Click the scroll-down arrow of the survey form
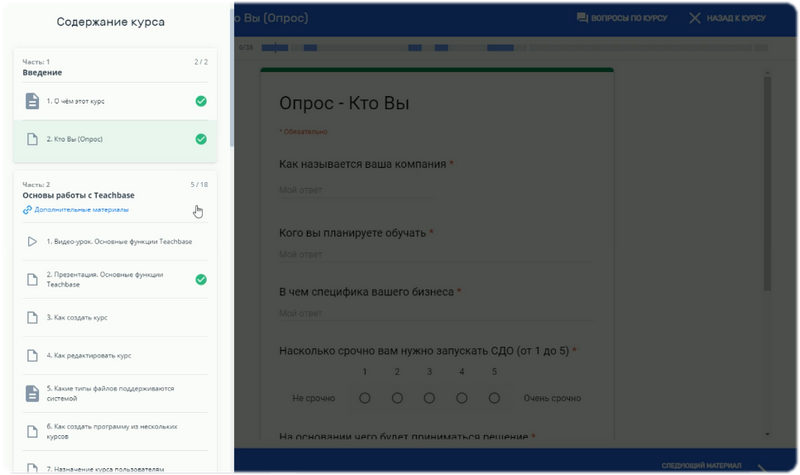800x475 pixels. coord(767,434)
